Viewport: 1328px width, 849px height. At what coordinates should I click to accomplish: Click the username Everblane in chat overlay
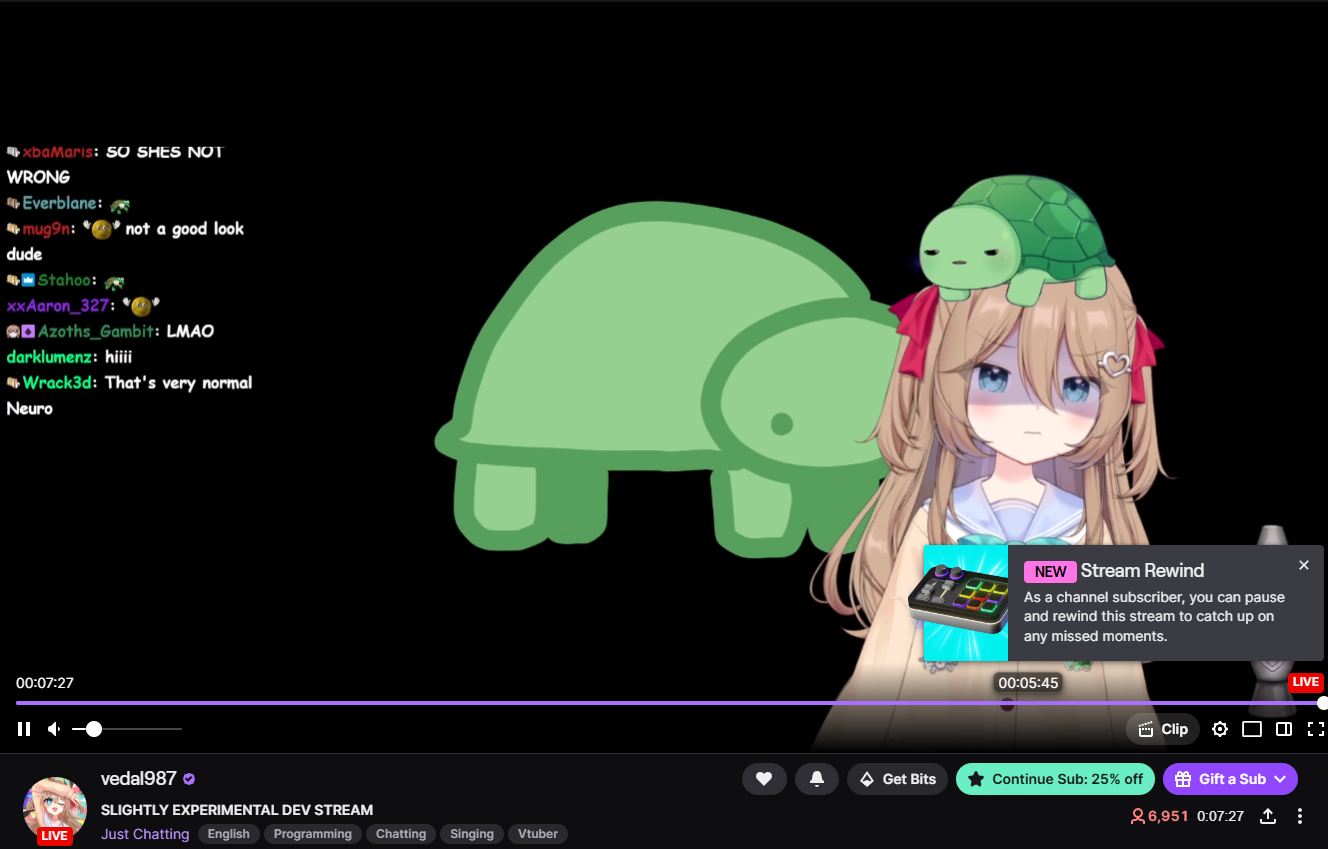click(62, 203)
